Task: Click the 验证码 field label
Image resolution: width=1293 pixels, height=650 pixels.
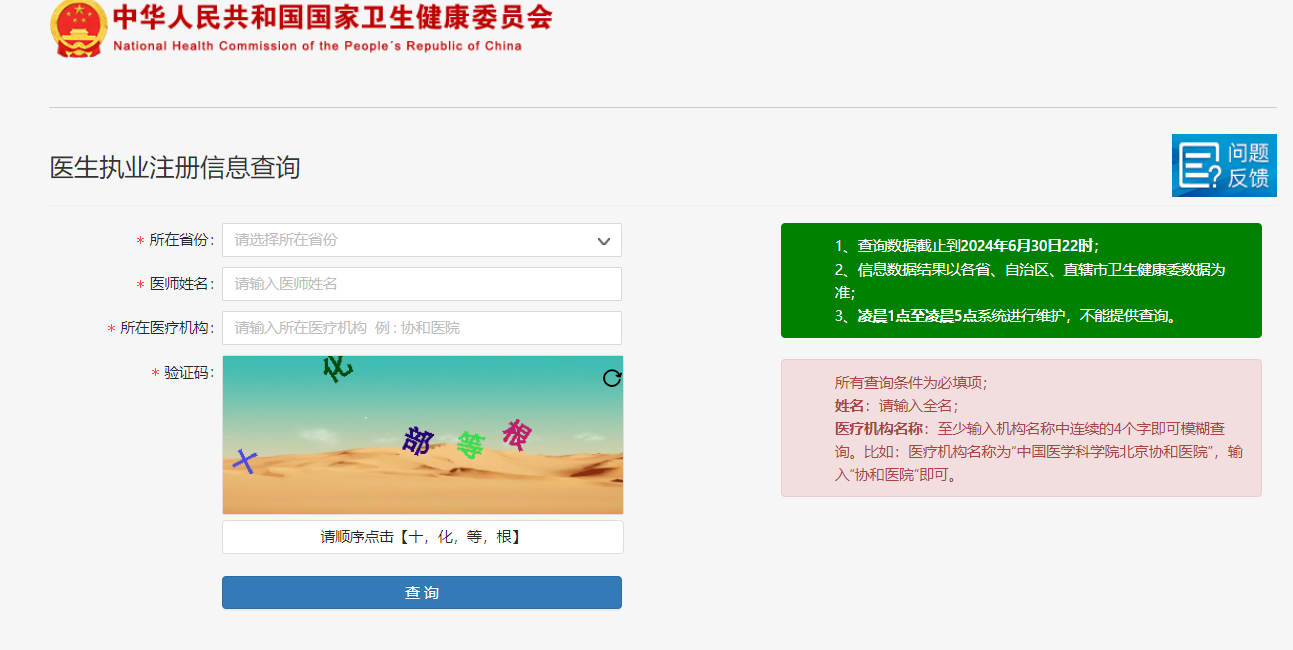Action: [188, 373]
